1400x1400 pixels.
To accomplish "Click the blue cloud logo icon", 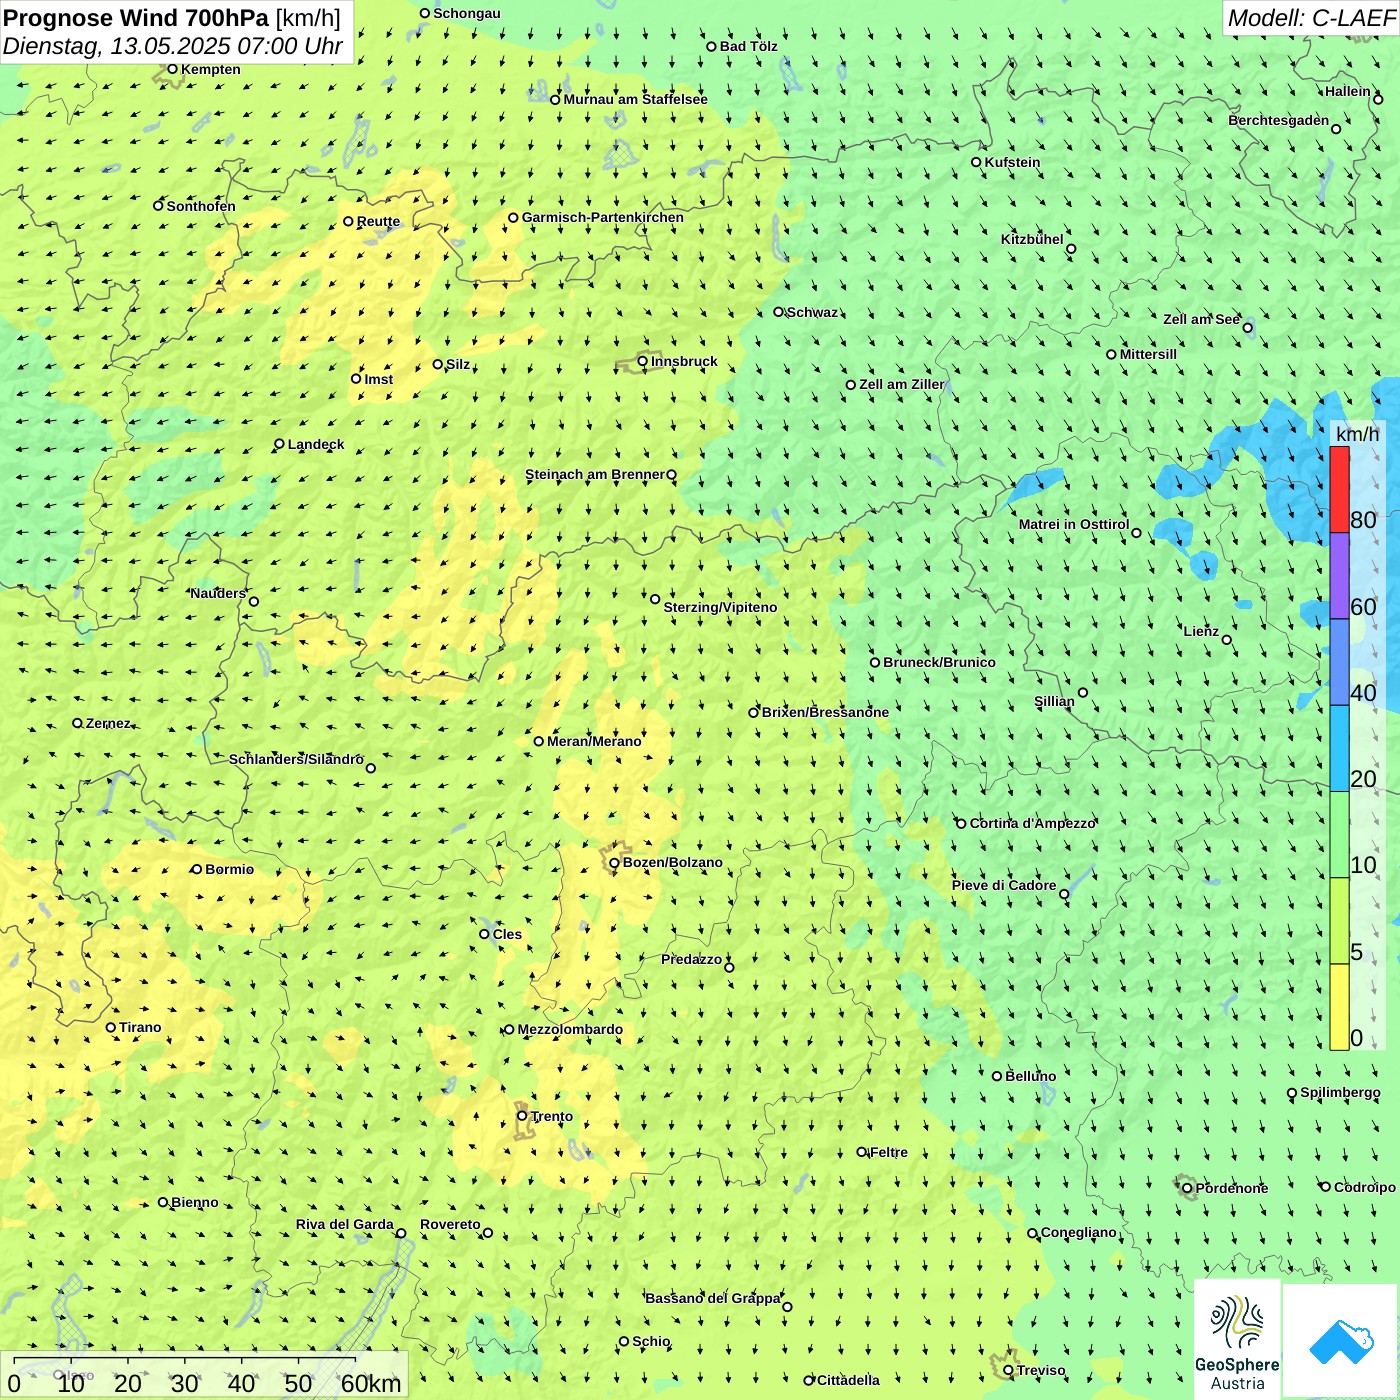I will (1341, 1341).
